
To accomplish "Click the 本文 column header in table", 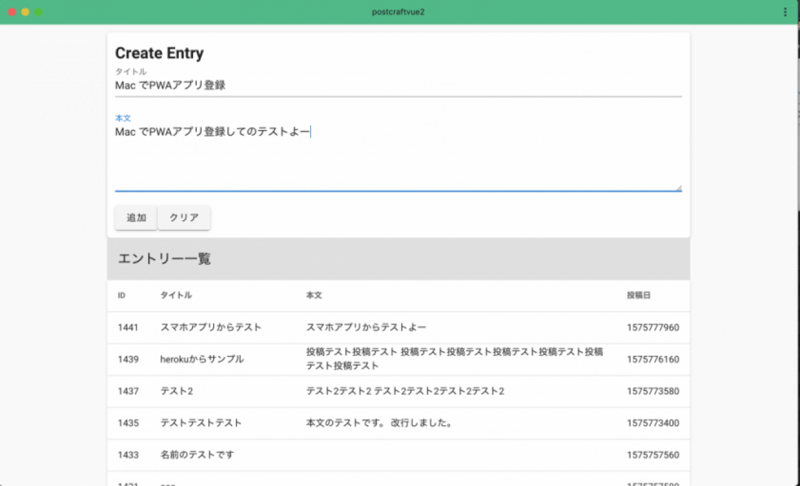I will tap(314, 296).
